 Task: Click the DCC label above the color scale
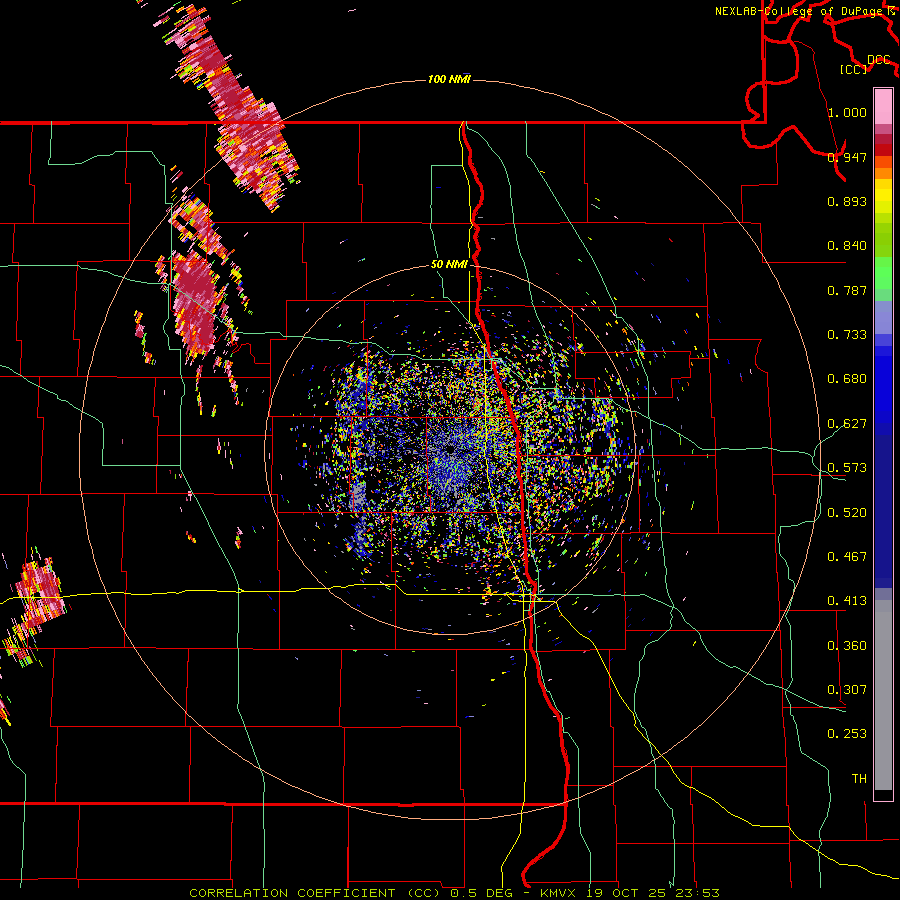pos(879,59)
